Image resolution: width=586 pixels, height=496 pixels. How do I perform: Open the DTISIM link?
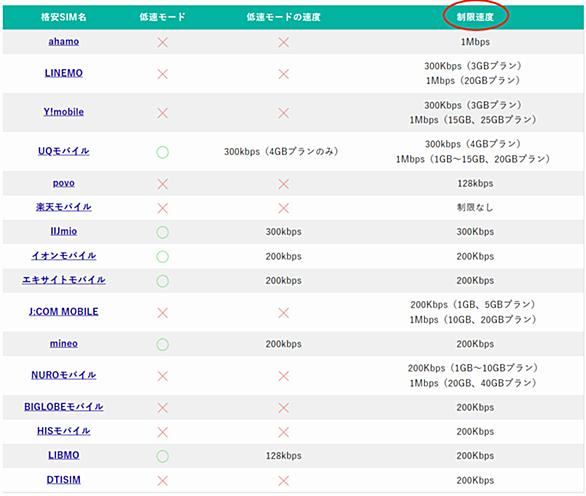(64, 480)
